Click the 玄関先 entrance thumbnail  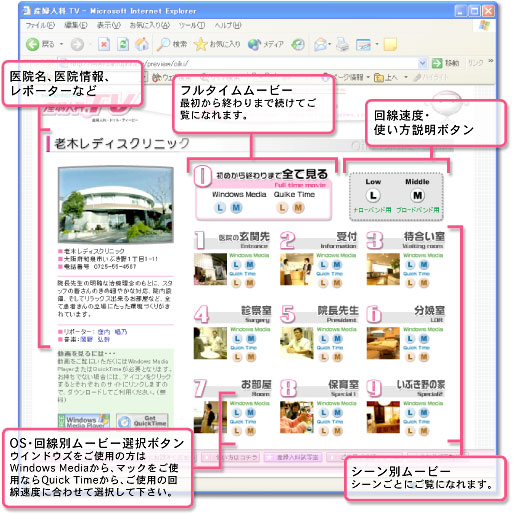click(210, 269)
